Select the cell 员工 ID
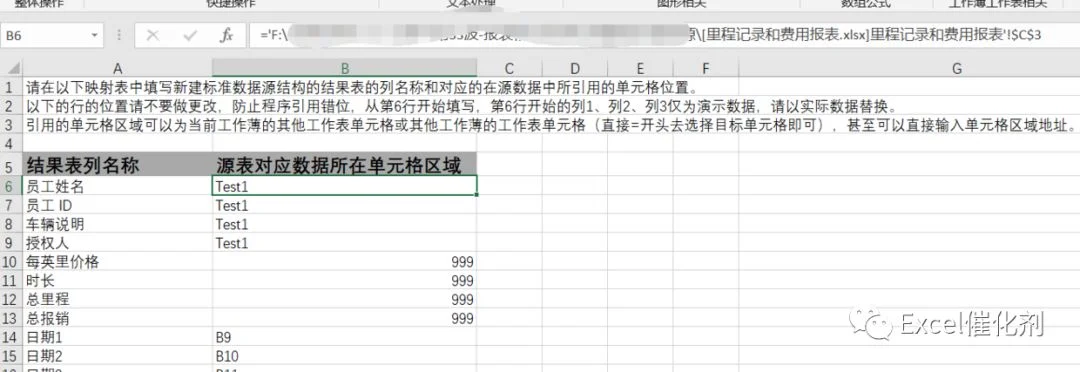 118,205
